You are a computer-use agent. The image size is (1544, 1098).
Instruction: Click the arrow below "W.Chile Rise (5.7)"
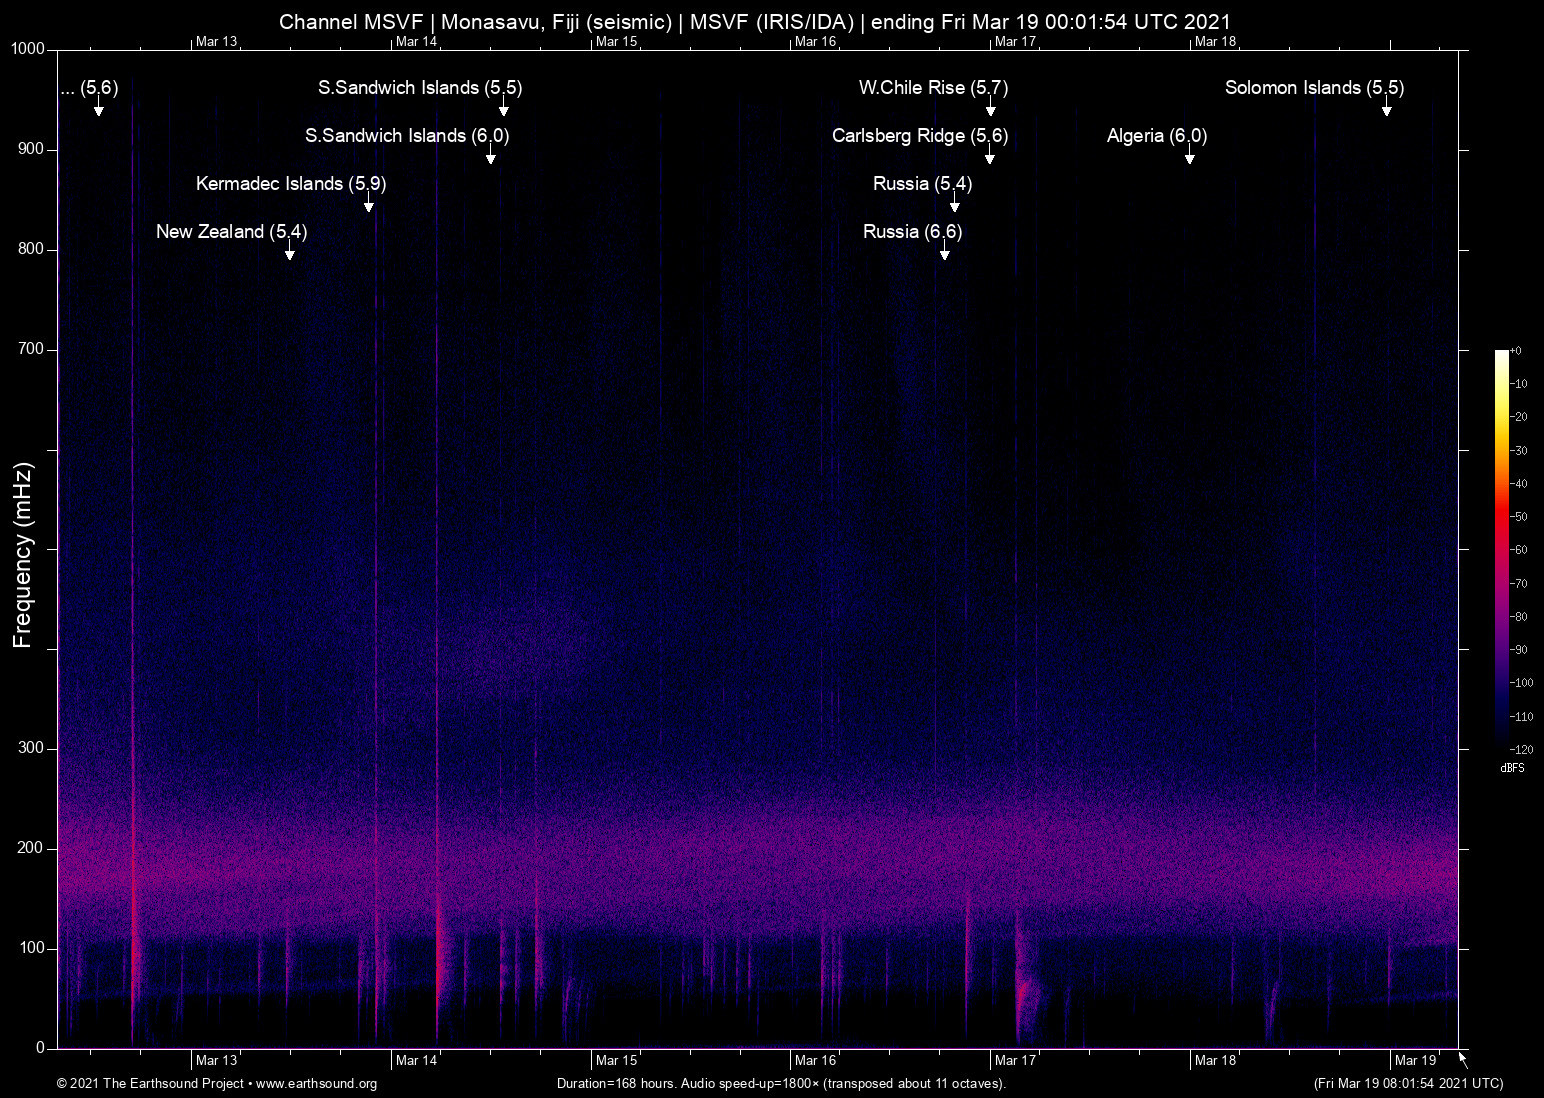pos(991,111)
